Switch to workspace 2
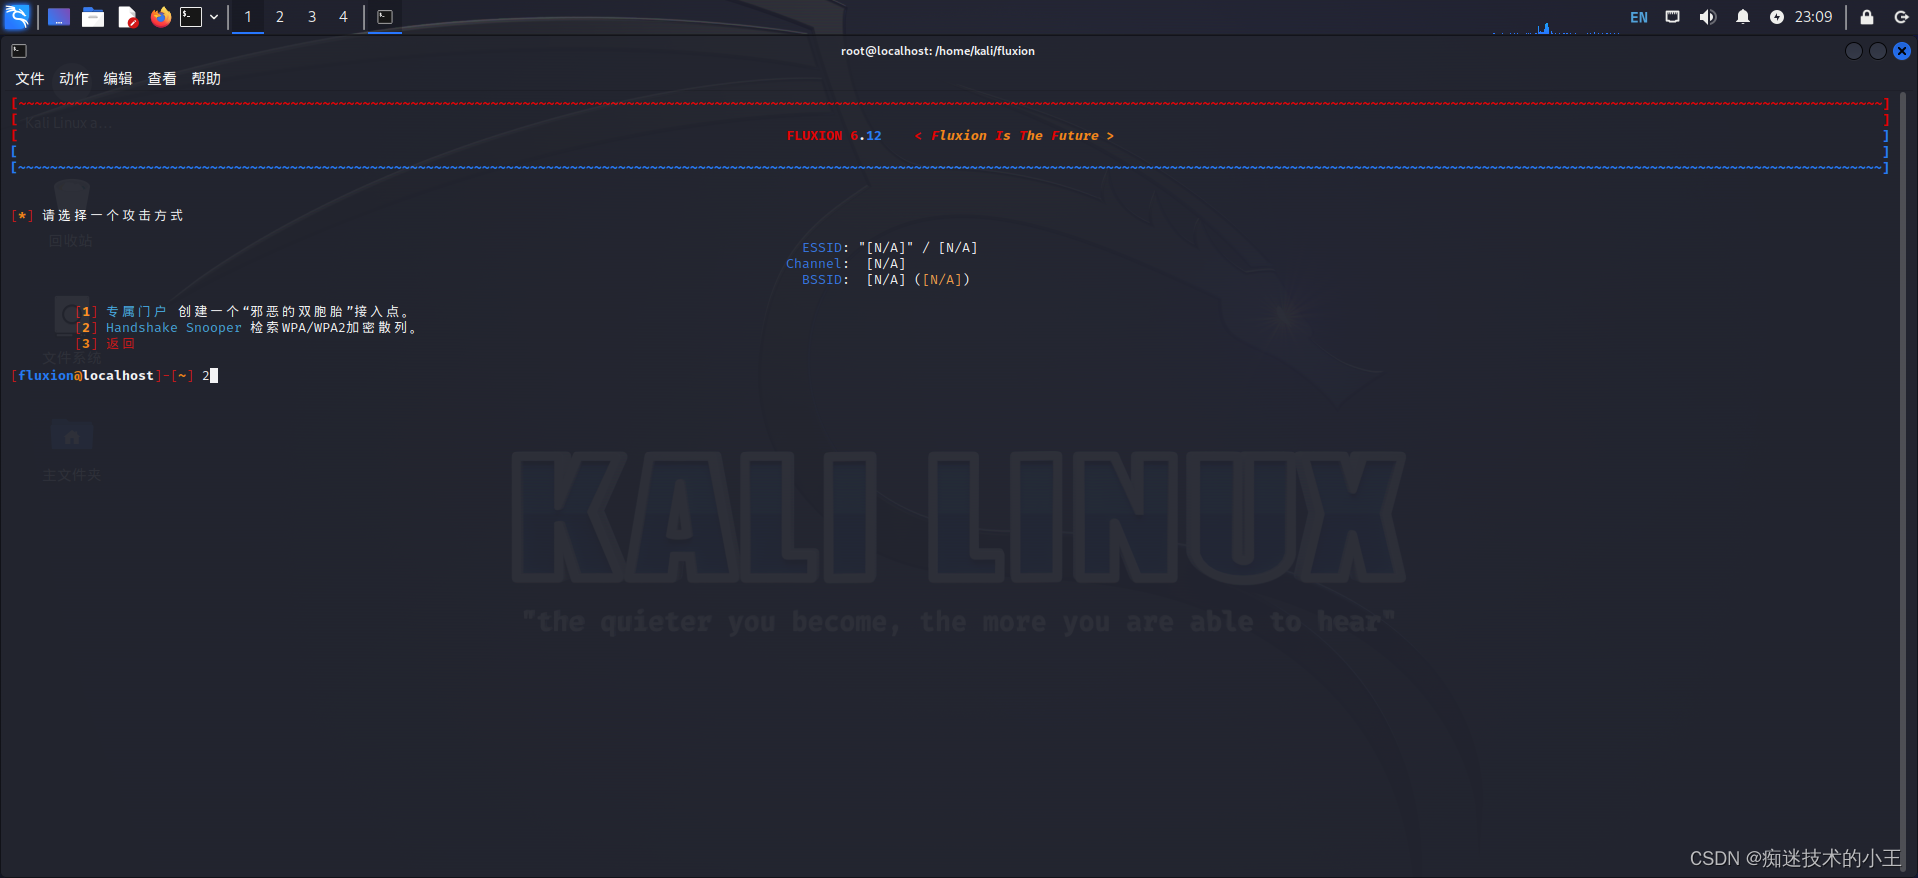Screen dimensions: 1918x878 280,17
